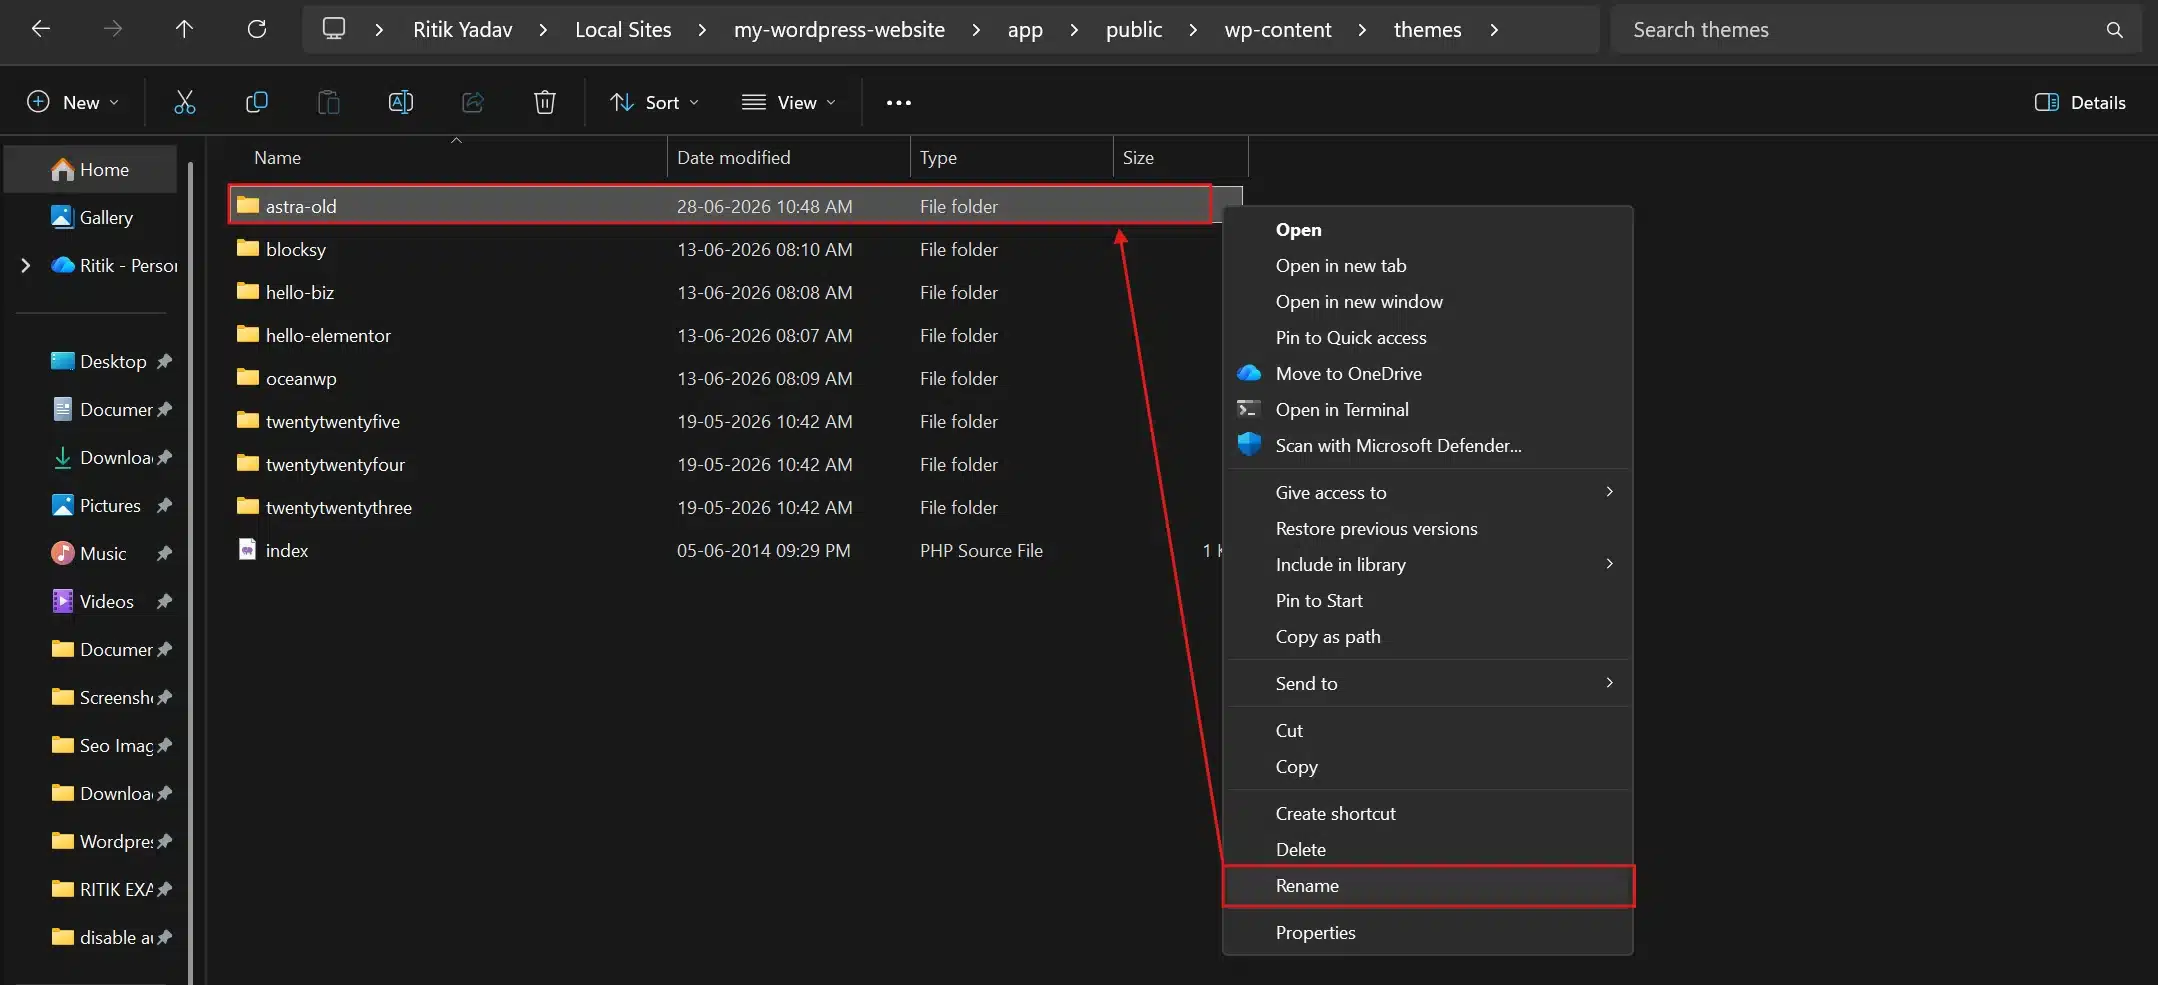Click the Copy icon in toolbar
The height and width of the screenshot is (985, 2158).
[257, 102]
